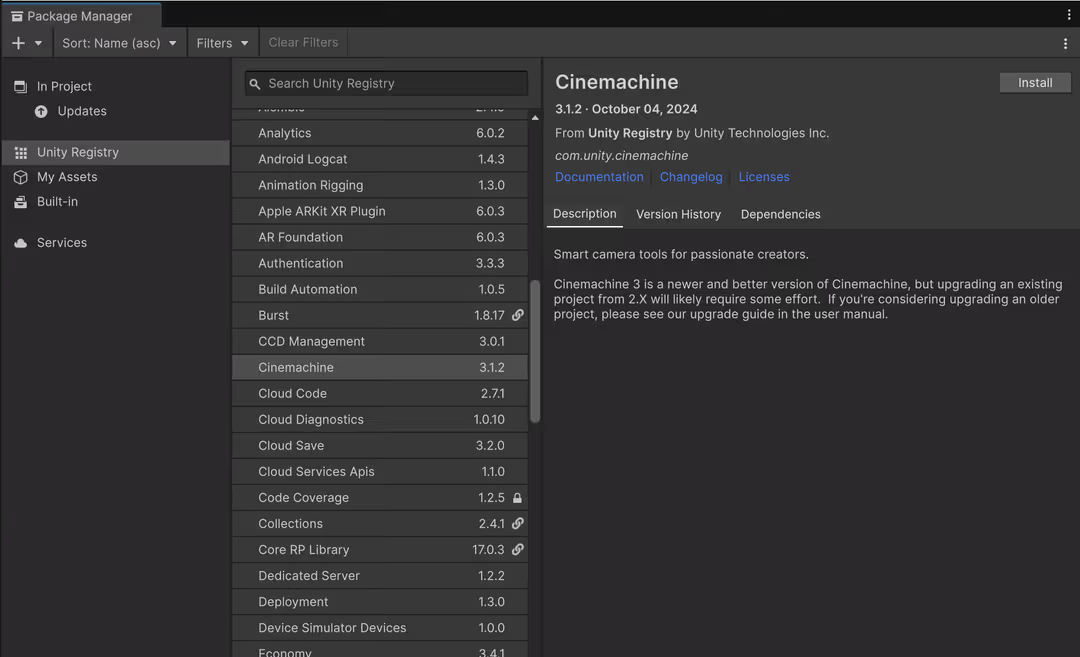Select the Cloud Services Apis package
1080x657 pixels.
[x=380, y=472]
